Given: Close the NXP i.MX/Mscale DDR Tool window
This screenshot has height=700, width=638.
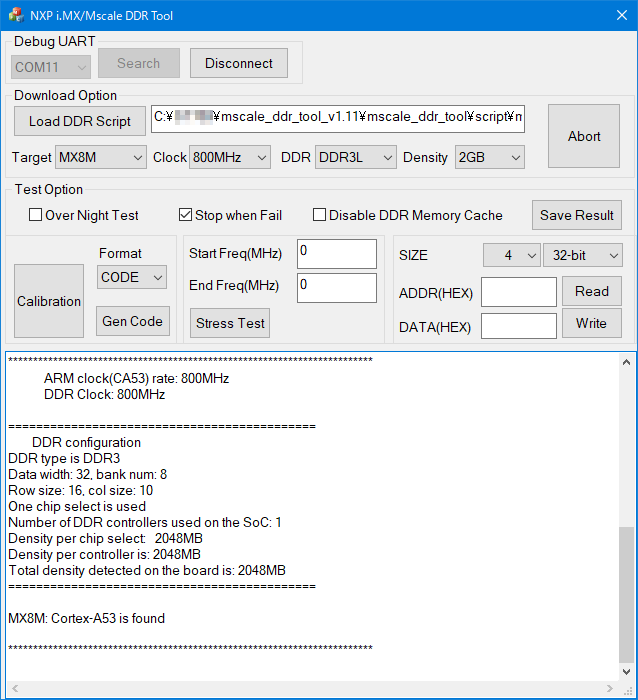Looking at the screenshot, I should coord(622,15).
